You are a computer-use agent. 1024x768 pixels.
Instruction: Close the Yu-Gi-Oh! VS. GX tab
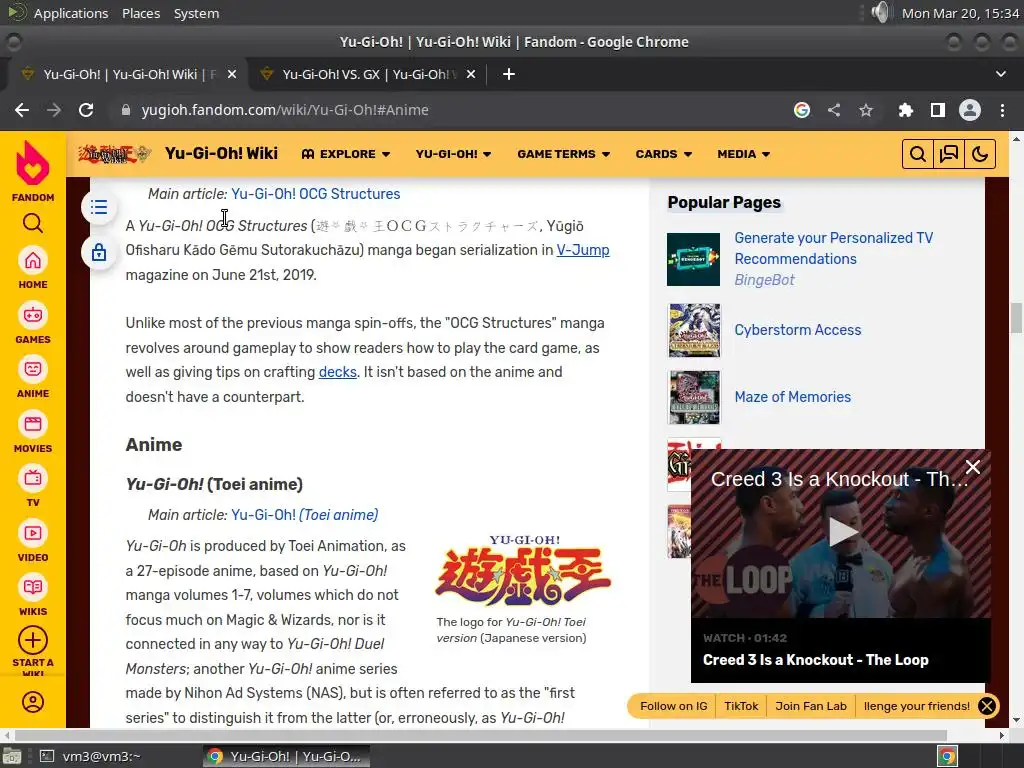(471, 74)
